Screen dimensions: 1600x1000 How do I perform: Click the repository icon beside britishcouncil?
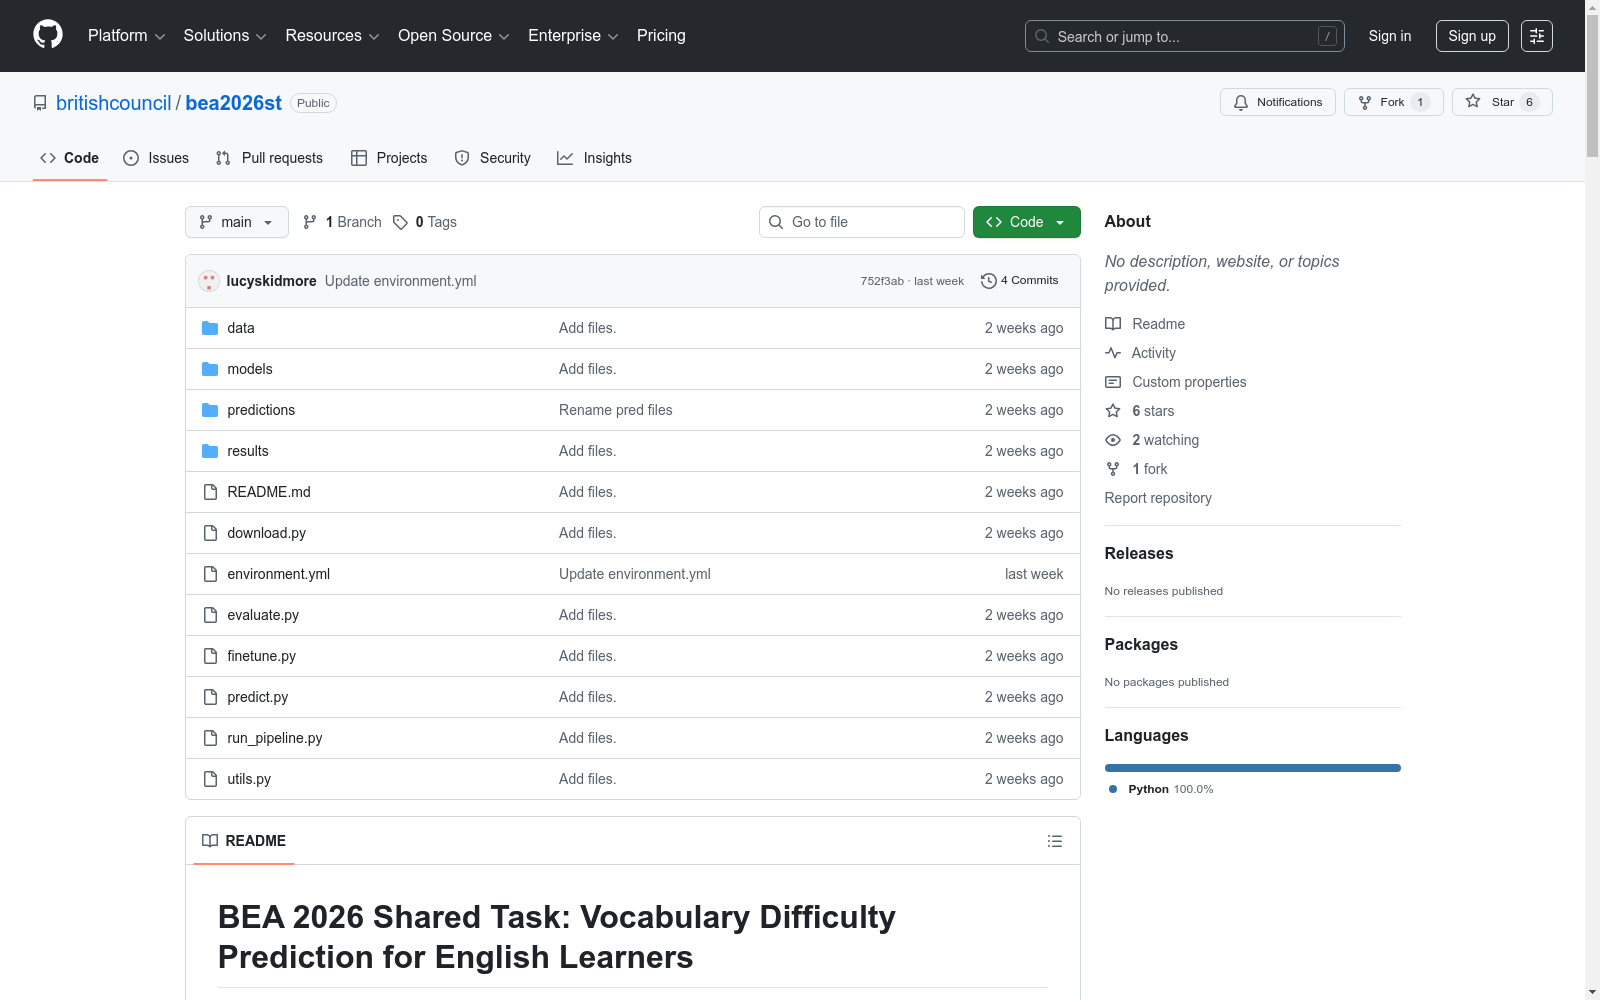tap(40, 103)
